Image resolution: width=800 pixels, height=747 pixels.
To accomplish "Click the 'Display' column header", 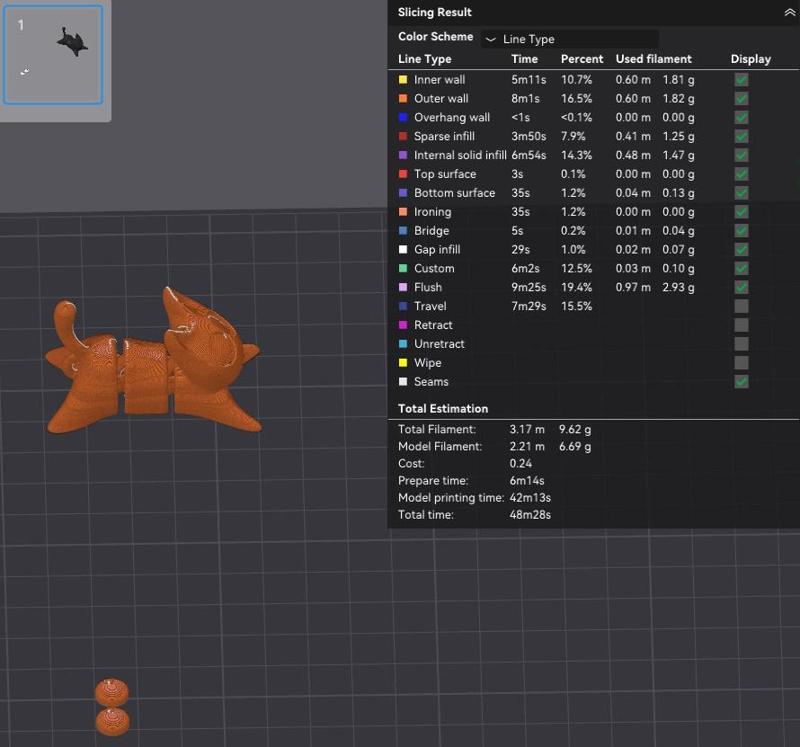I will pyautogui.click(x=751, y=59).
